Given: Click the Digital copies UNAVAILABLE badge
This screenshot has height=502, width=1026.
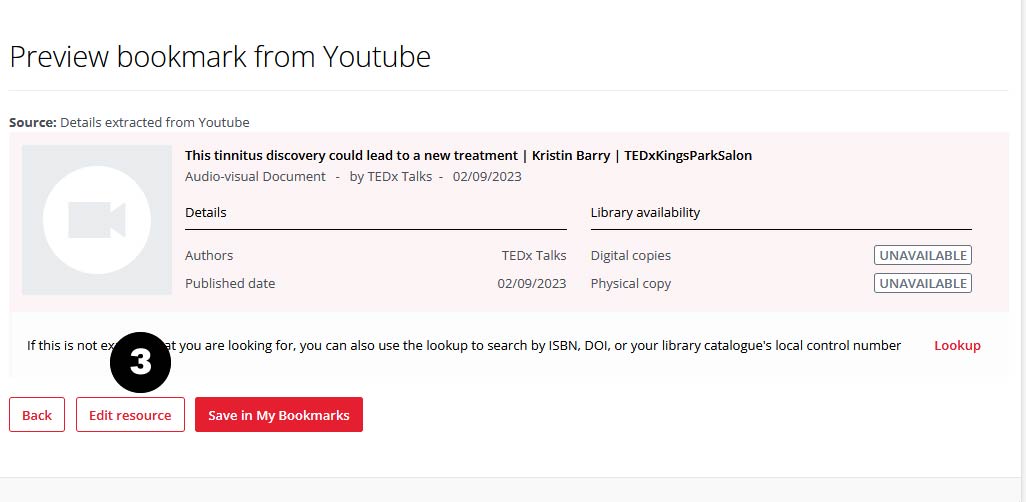Looking at the screenshot, I should click(922, 256).
